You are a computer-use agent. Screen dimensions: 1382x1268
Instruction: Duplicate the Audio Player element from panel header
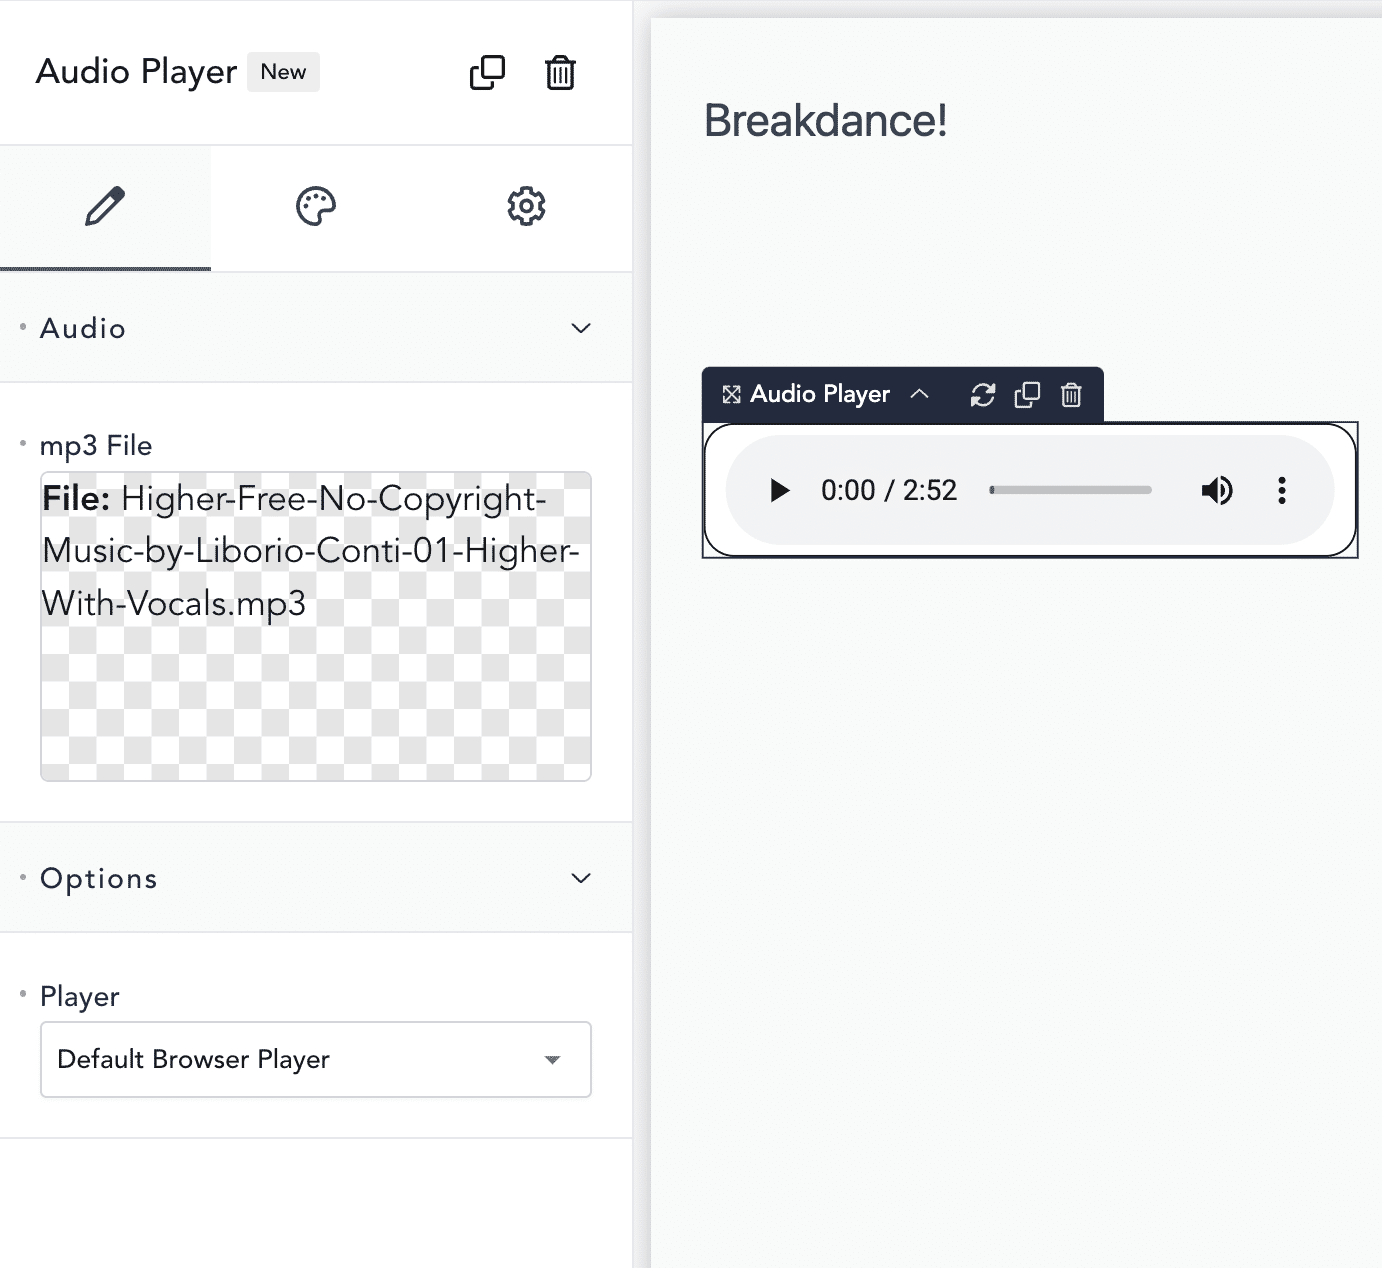(487, 72)
